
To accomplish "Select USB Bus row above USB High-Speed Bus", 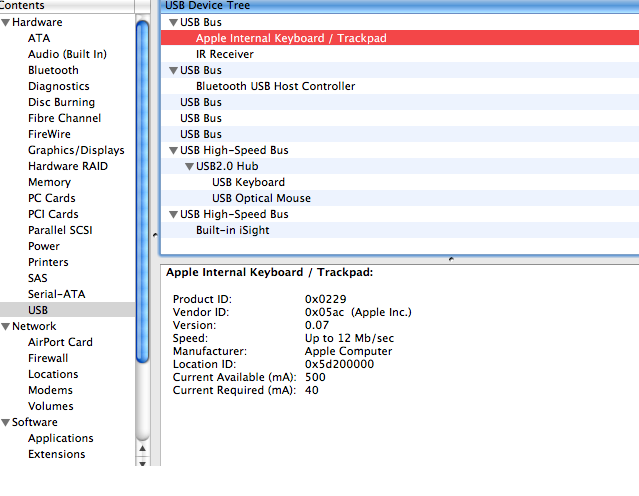I will coord(400,134).
